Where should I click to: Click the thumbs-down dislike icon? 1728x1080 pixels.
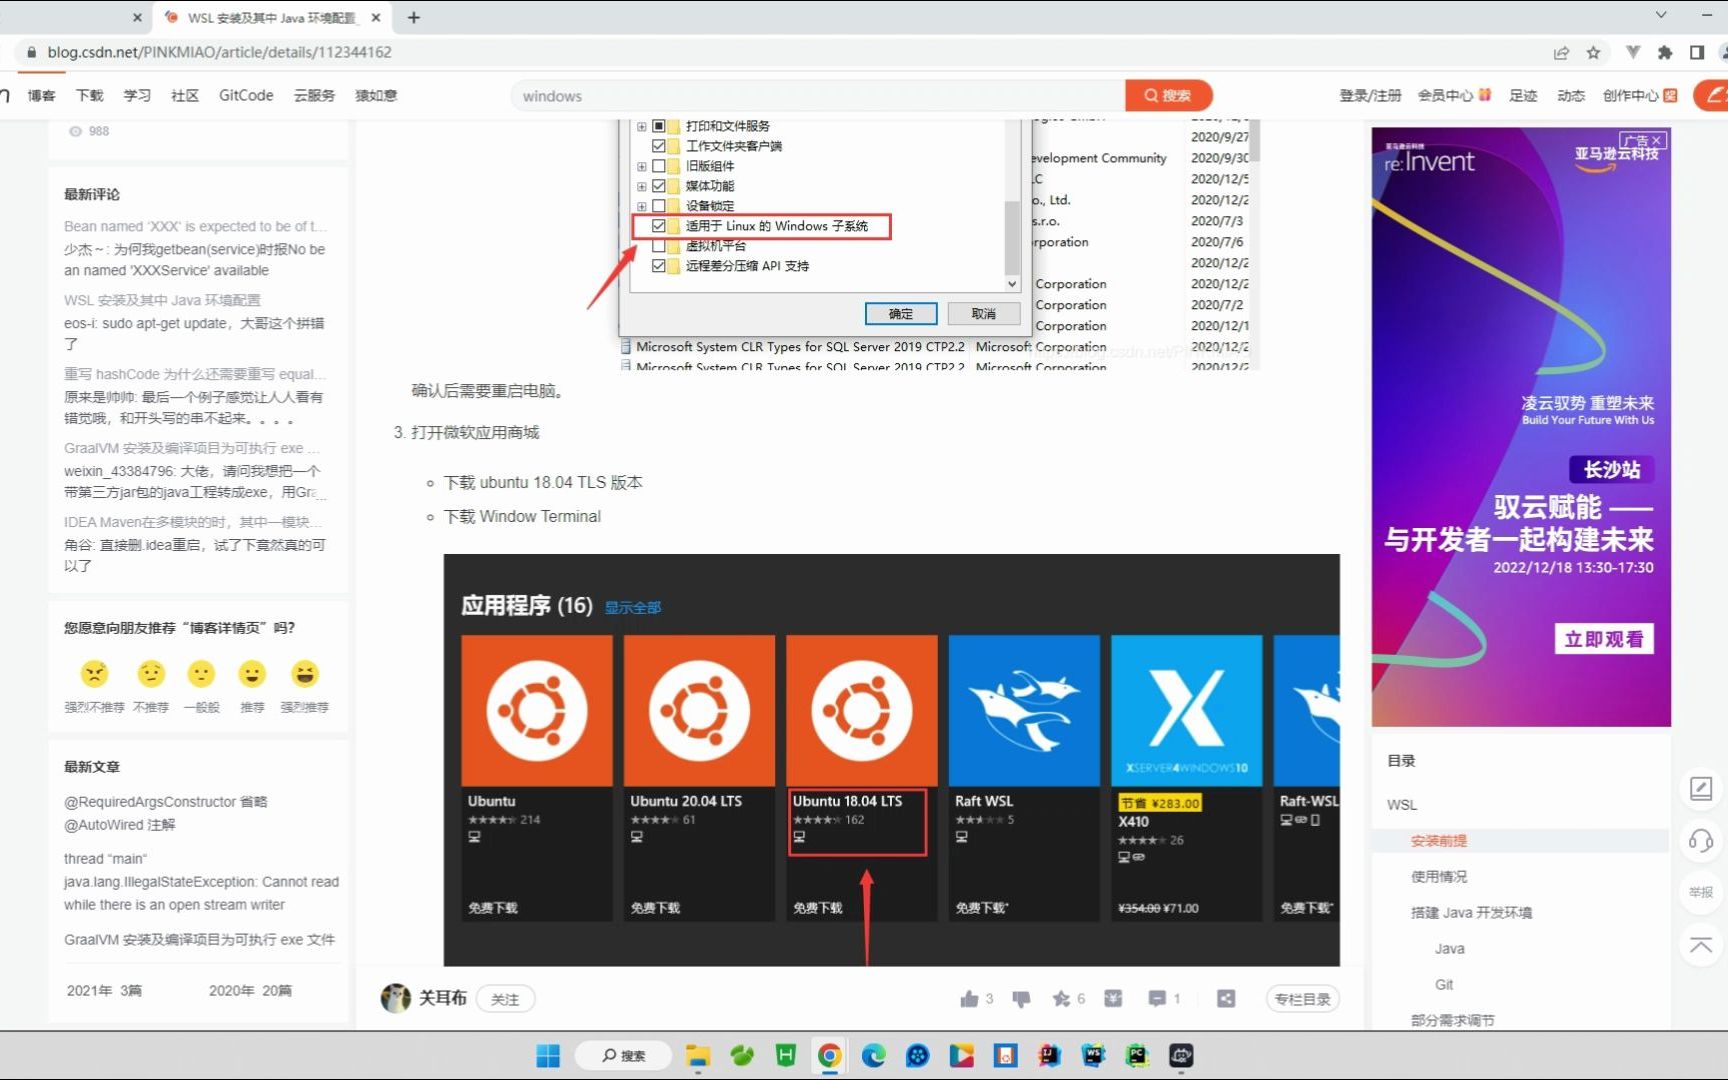tap(1021, 998)
